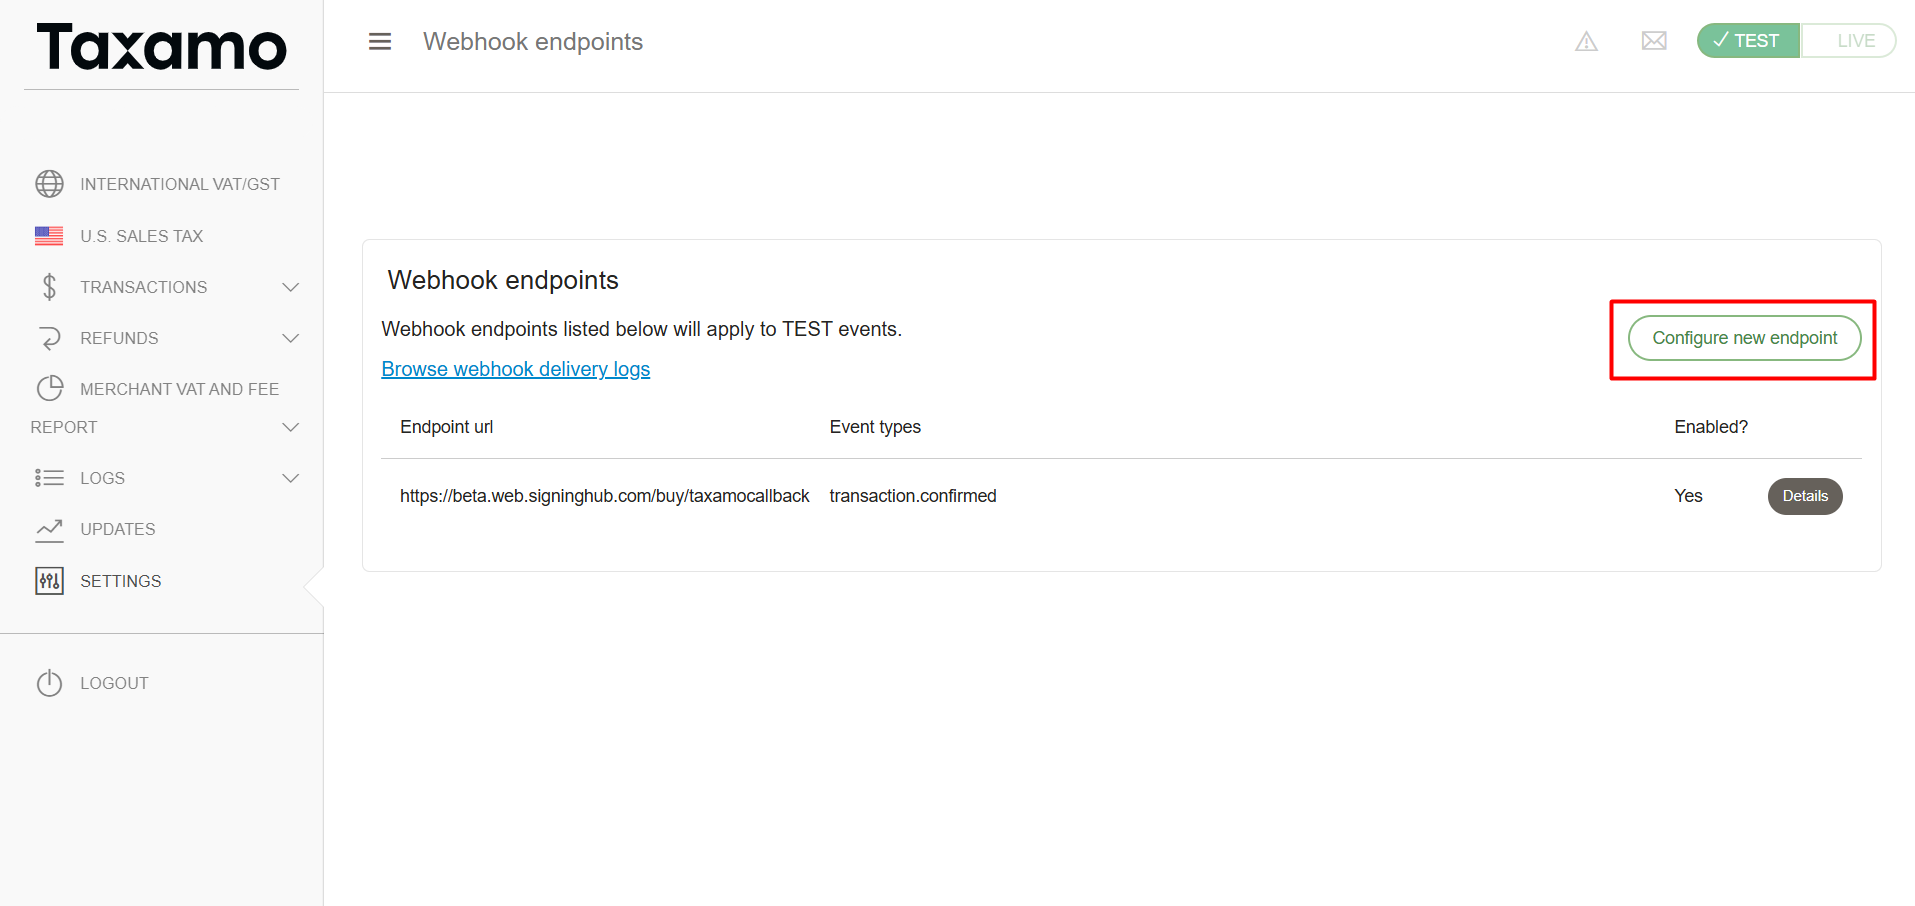This screenshot has width=1915, height=906.
Task: Click Details for signinghub endpoint
Action: tap(1805, 496)
